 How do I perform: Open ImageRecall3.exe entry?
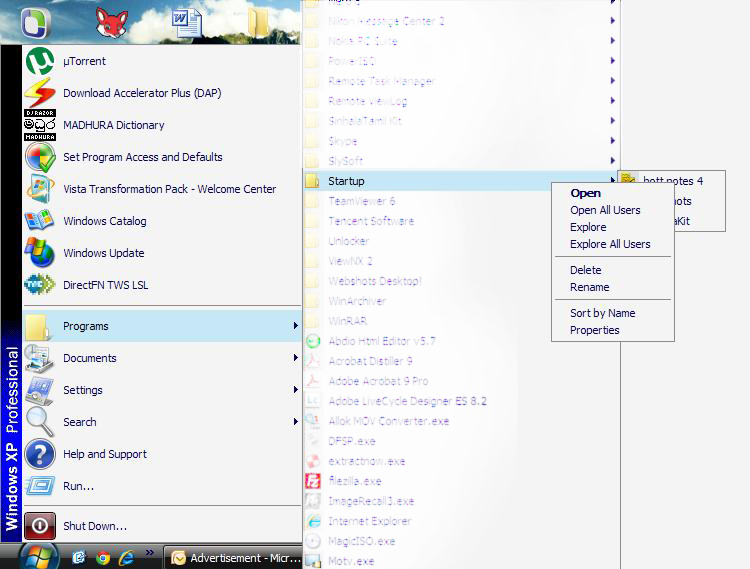pyautogui.click(x=371, y=501)
